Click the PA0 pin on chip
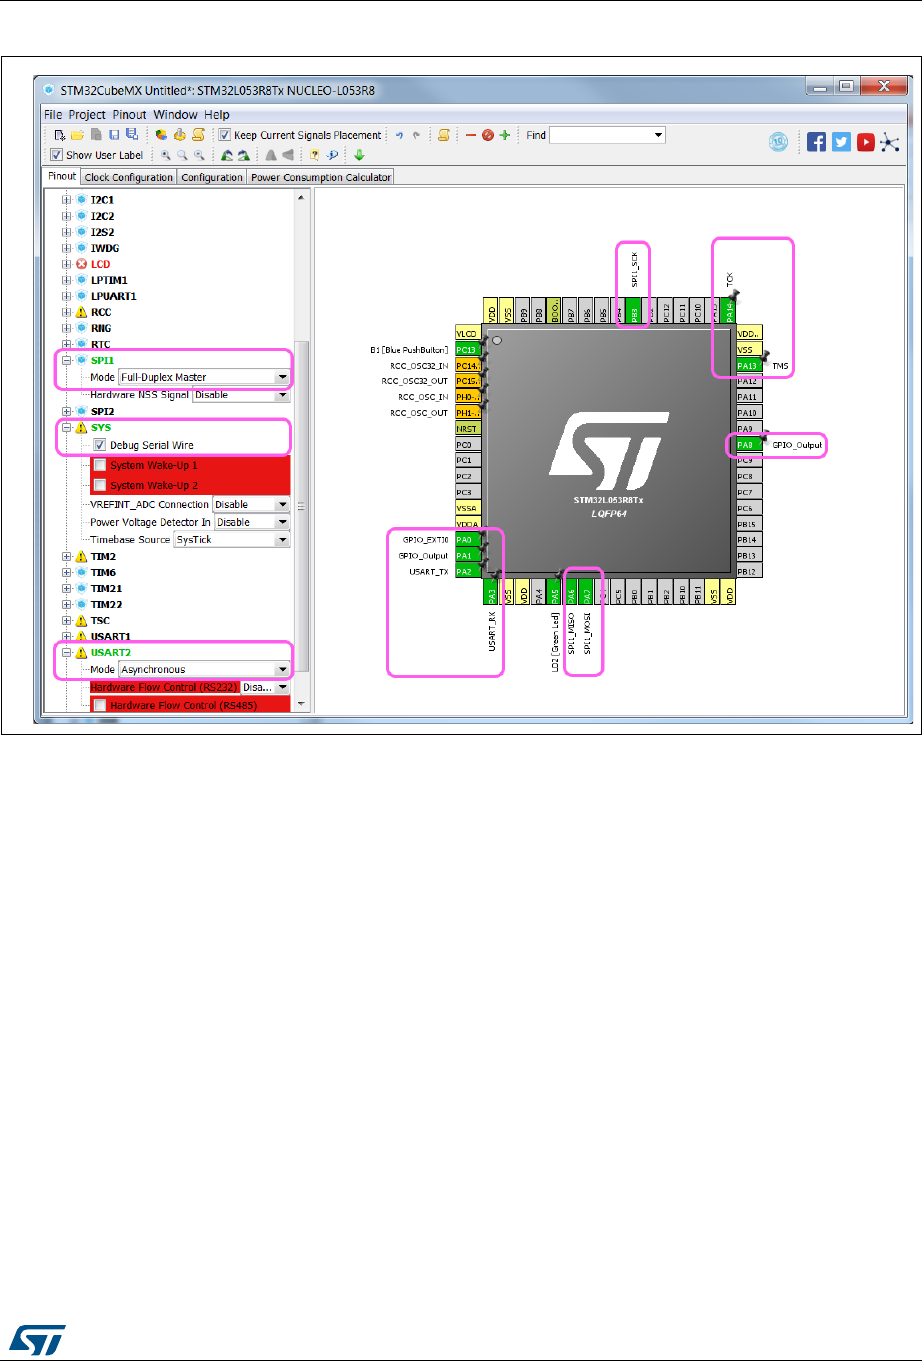Viewport: 922px width, 1361px height. click(467, 540)
